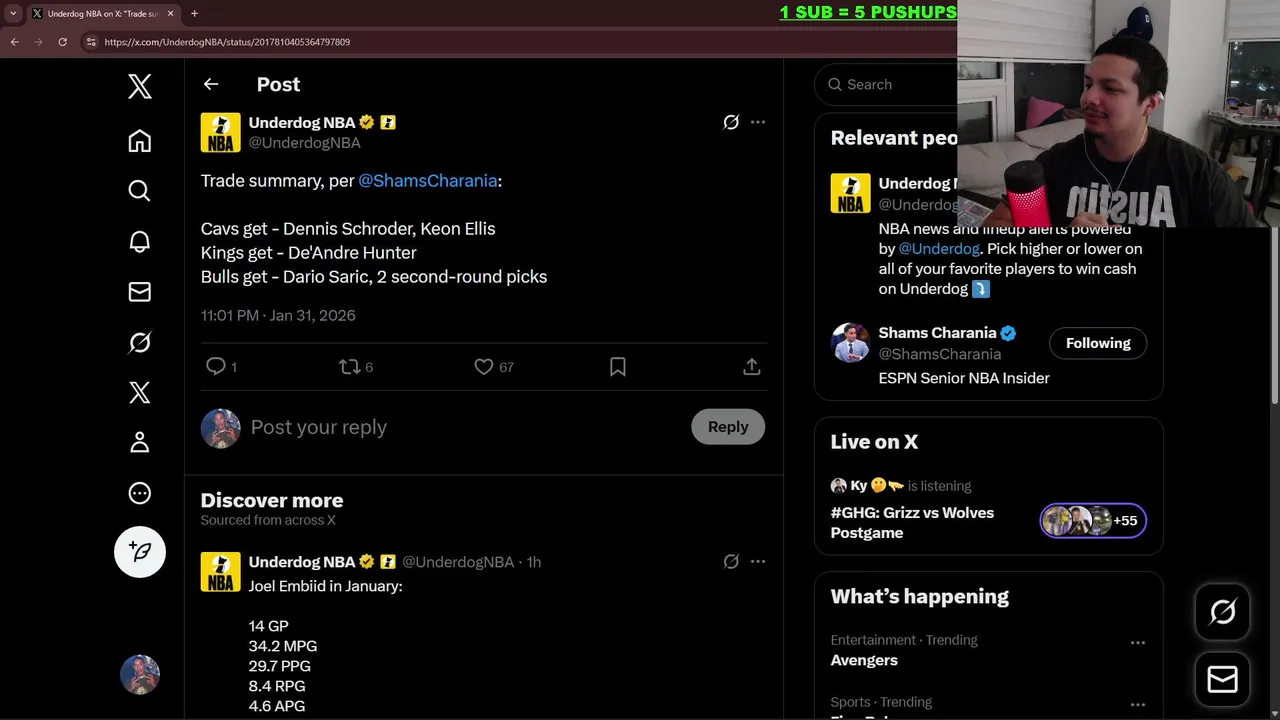Open more options on Joel Embiid post
This screenshot has width=1280, height=720.
[x=758, y=562]
